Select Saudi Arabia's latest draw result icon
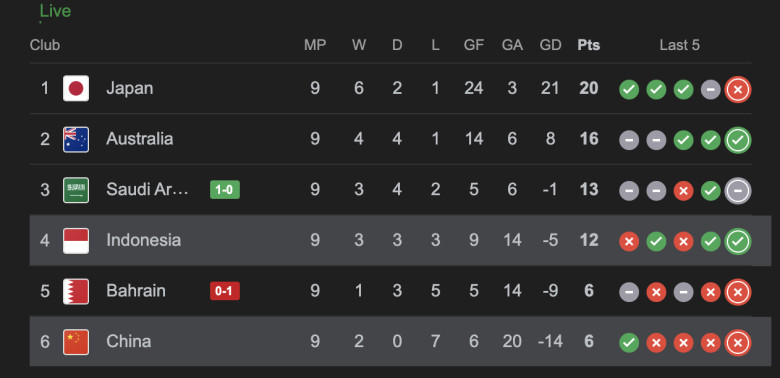This screenshot has height=378, width=780. (738, 191)
